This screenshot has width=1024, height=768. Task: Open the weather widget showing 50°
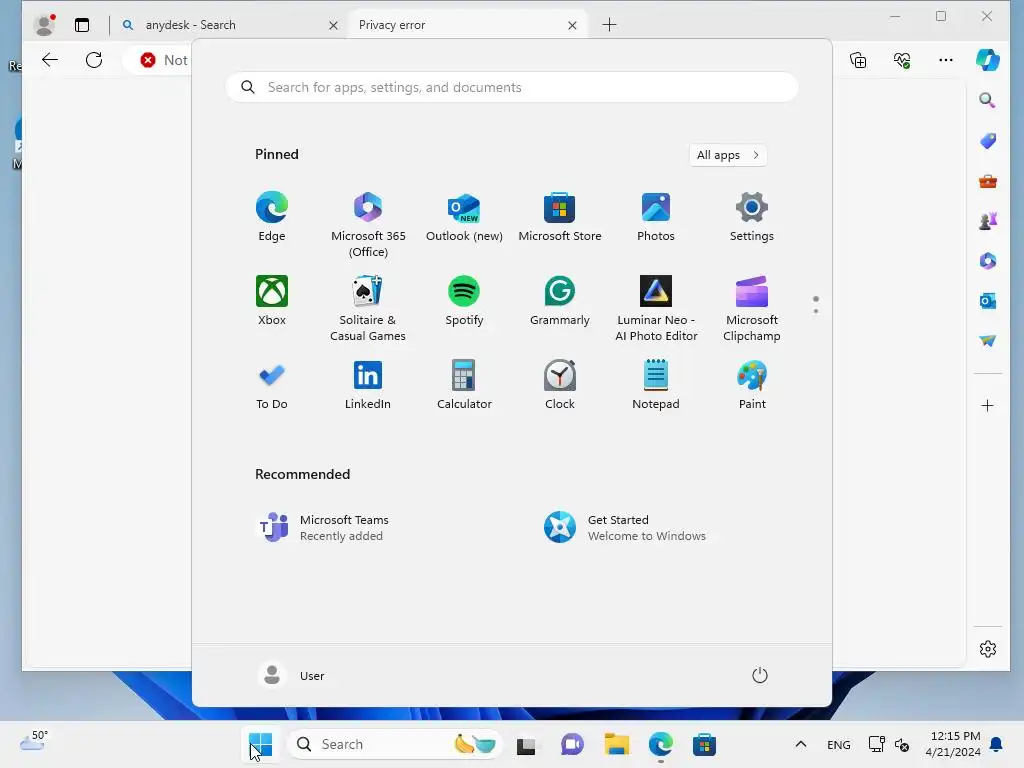click(x=34, y=741)
